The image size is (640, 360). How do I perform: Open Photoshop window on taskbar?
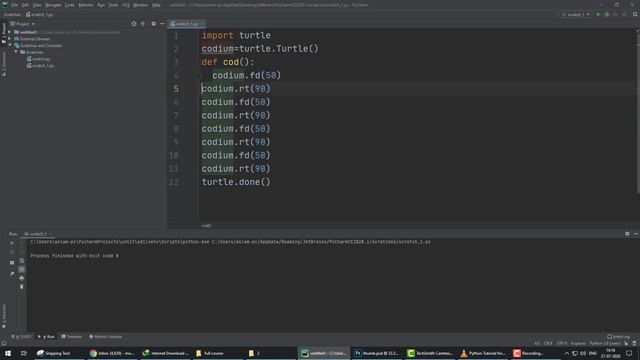coord(377,353)
